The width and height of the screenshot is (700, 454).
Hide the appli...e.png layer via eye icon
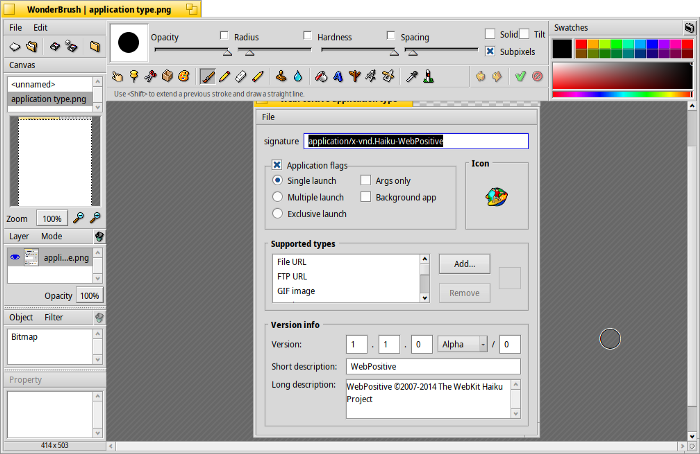(x=15, y=258)
